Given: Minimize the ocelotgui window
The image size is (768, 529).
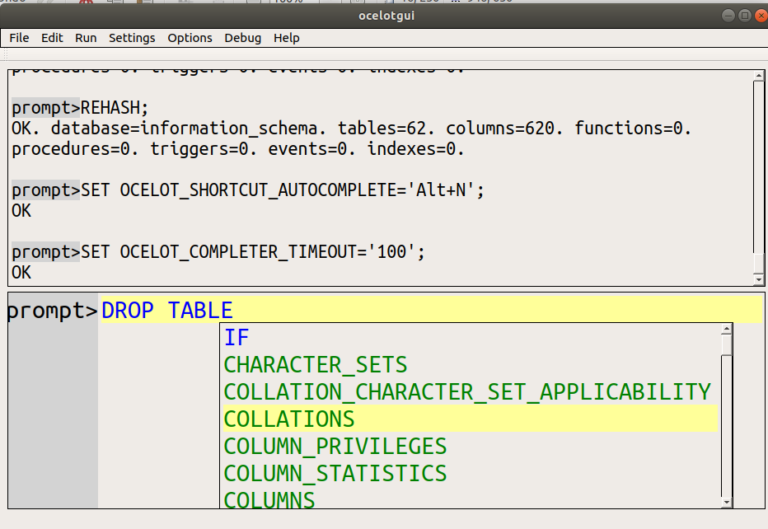Looking at the screenshot, I should 728,16.
